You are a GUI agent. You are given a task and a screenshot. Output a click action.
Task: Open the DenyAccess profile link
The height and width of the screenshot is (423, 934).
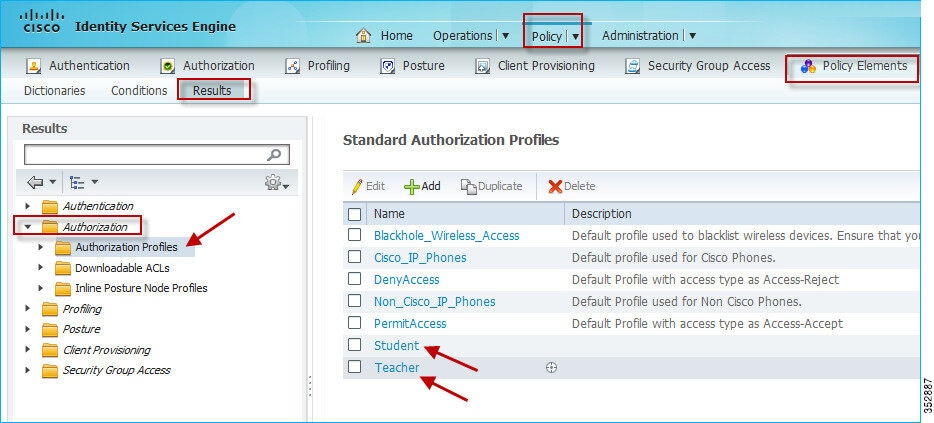tap(406, 279)
